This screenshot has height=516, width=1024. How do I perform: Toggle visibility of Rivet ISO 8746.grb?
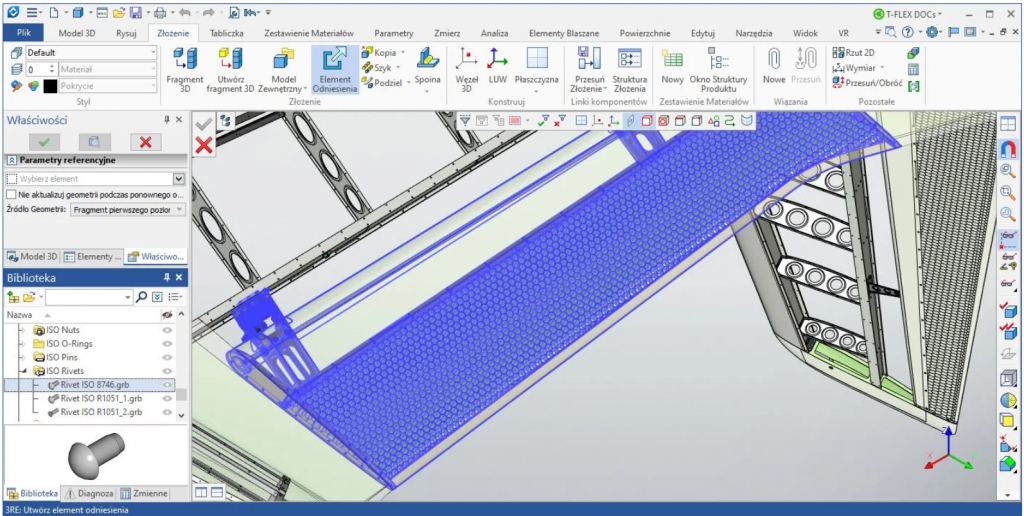point(168,384)
